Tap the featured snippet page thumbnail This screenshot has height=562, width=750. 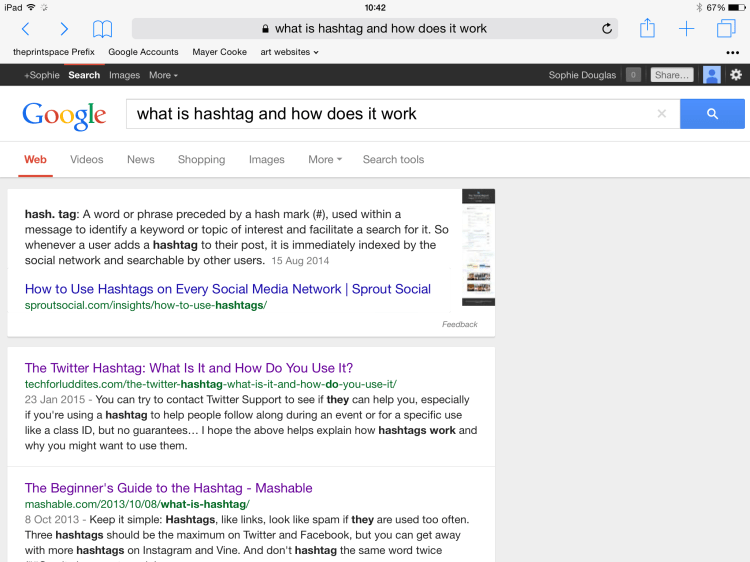pos(478,247)
